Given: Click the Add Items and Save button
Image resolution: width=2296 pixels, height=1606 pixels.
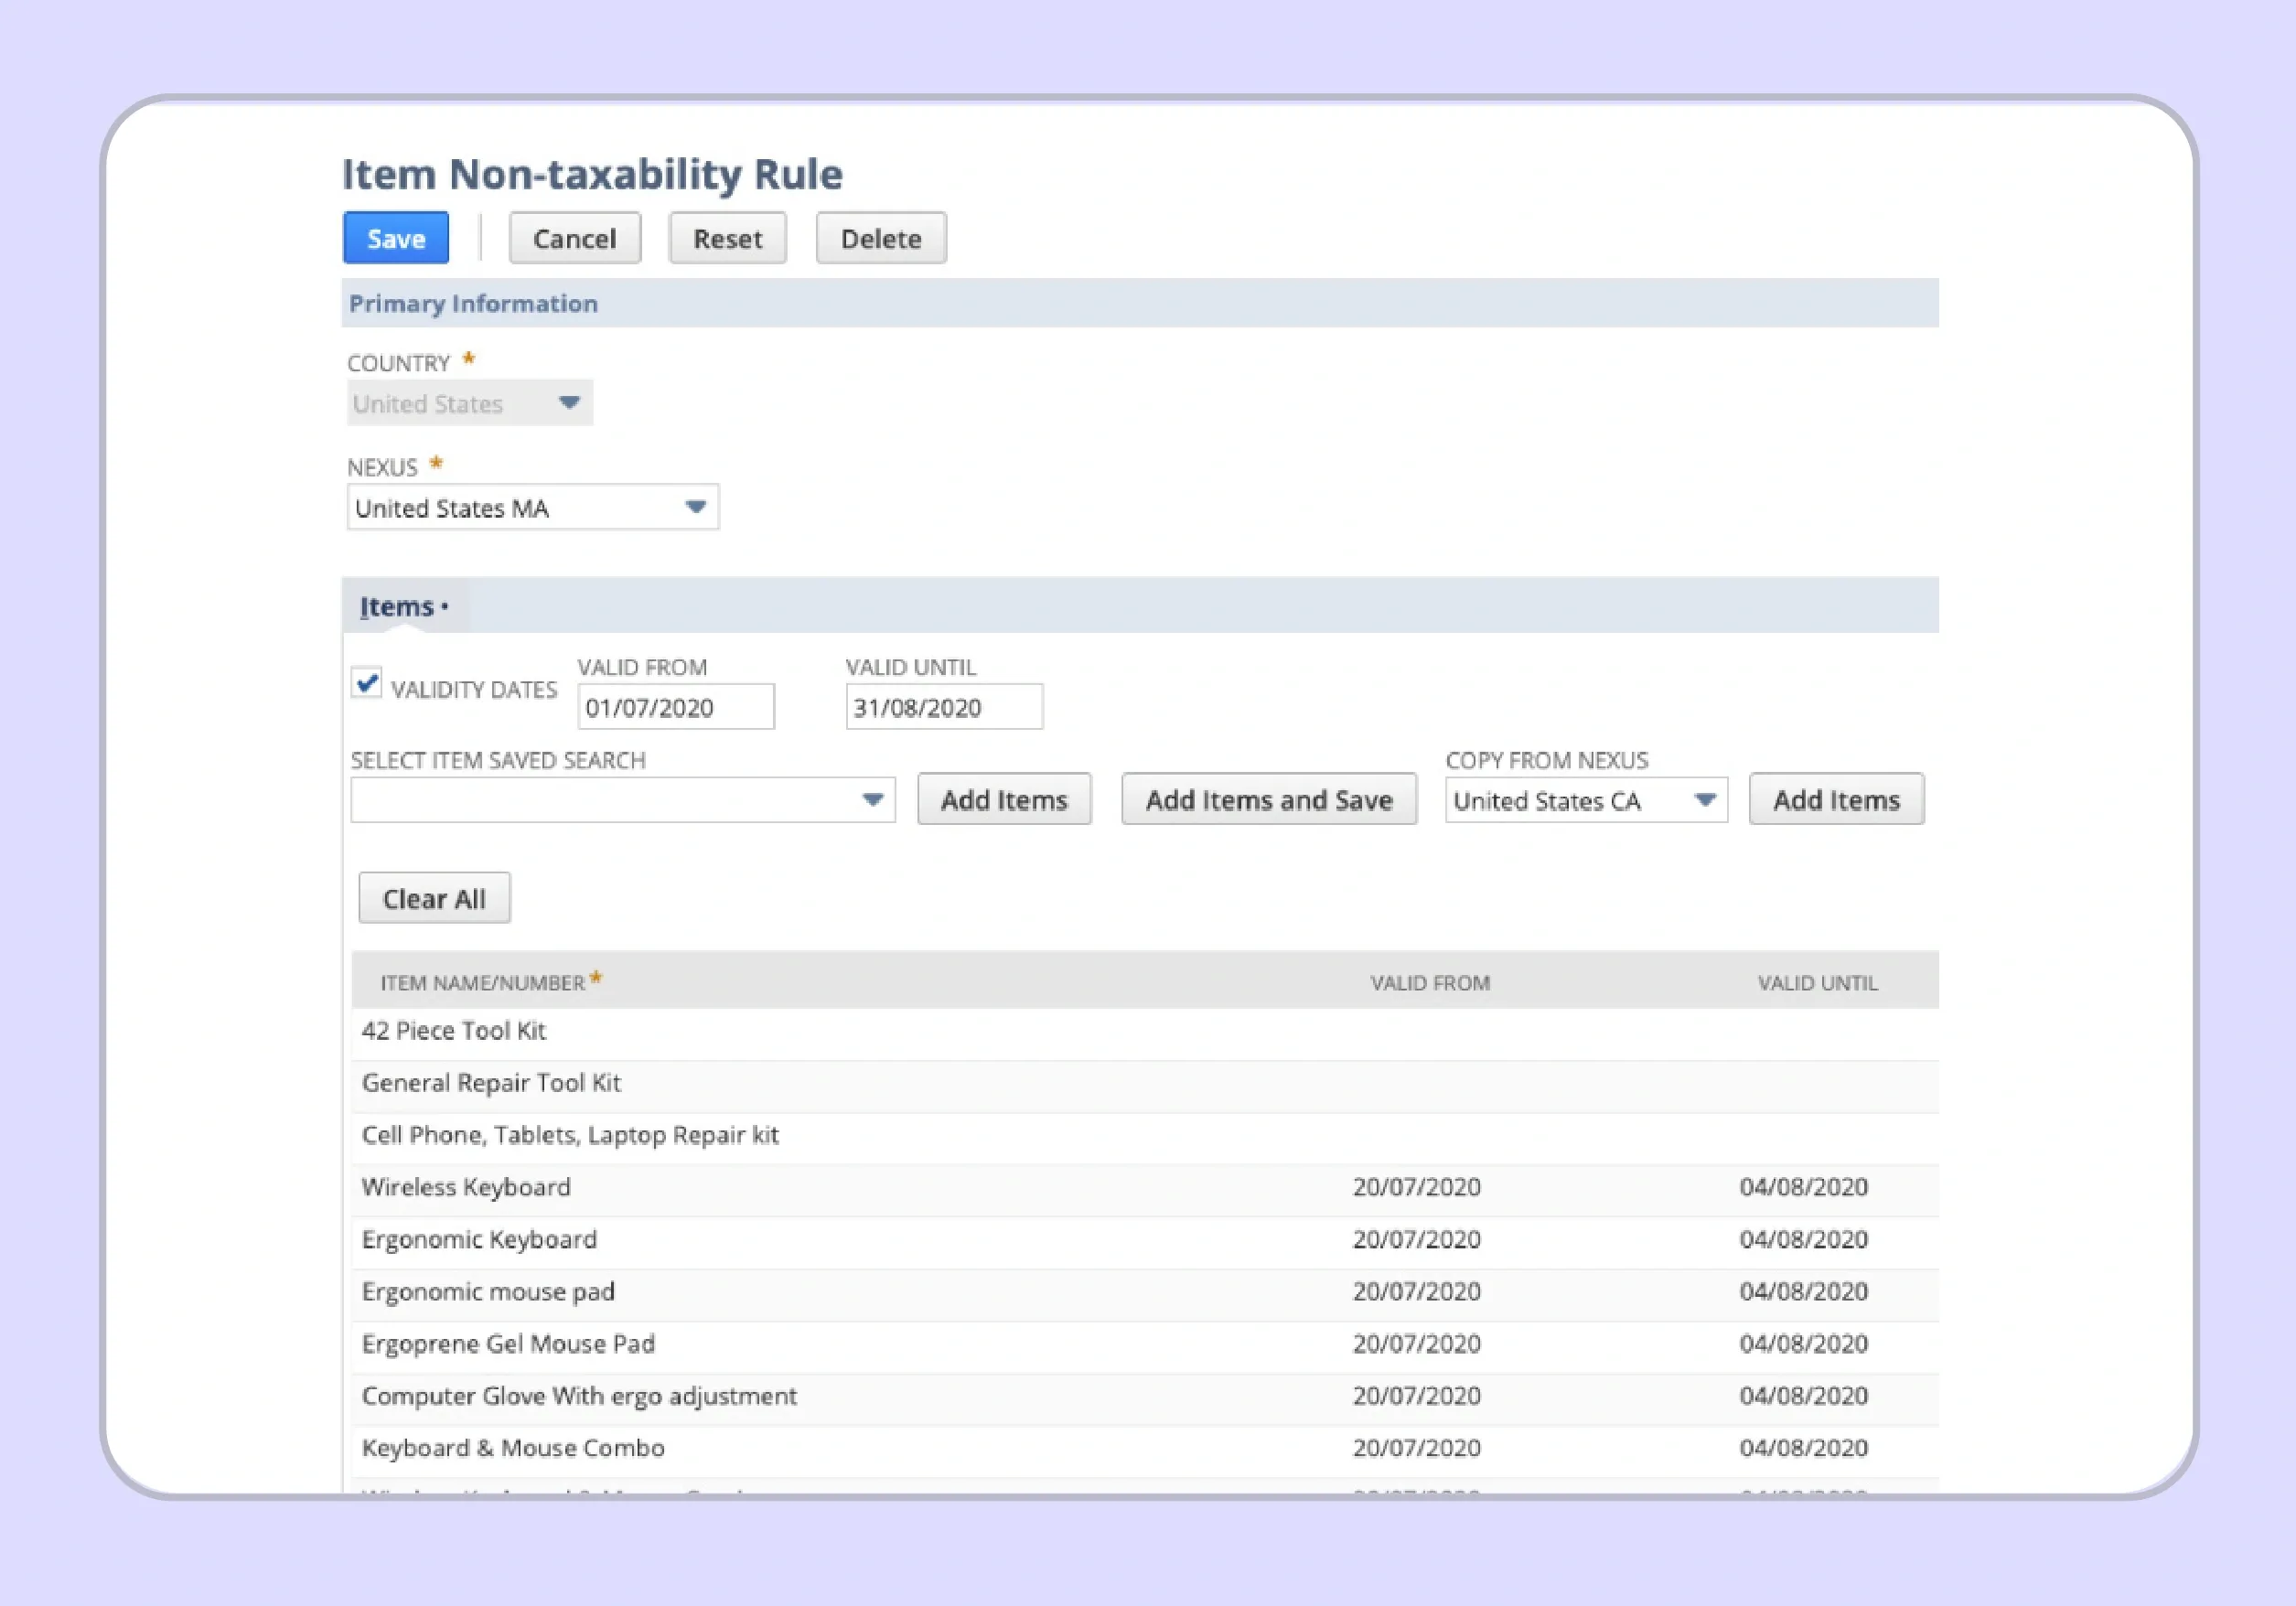Looking at the screenshot, I should pos(1268,799).
